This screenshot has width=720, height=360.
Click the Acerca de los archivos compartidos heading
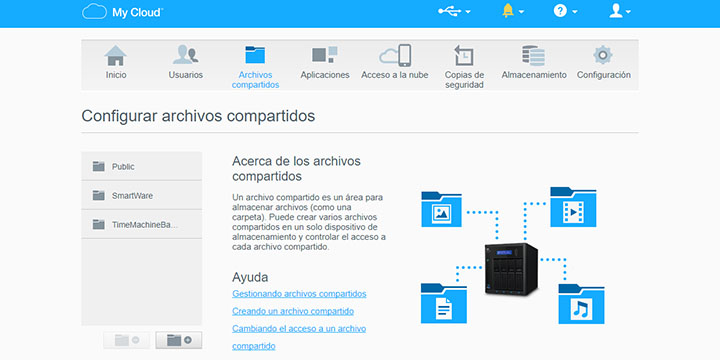coord(297,169)
